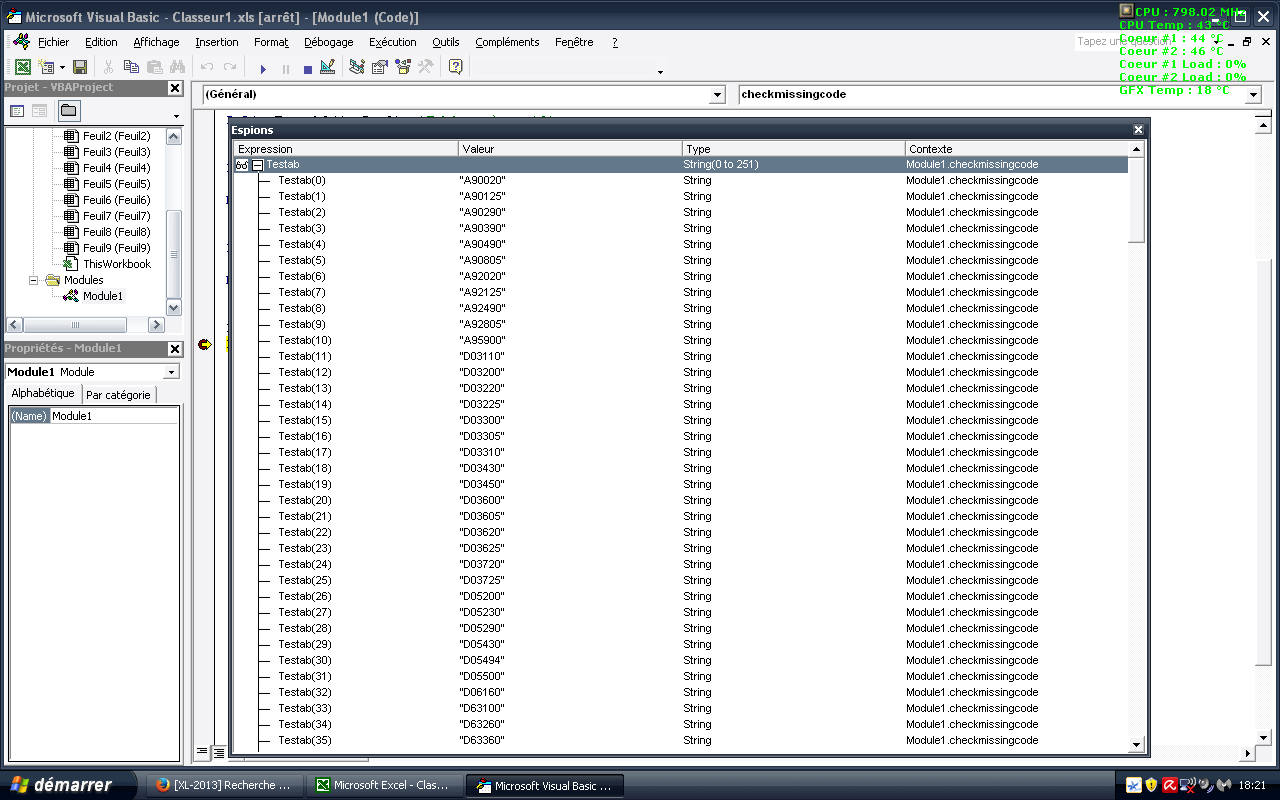The height and width of the screenshot is (800, 1280).
Task: Toggle Design Mode icon
Action: click(x=328, y=67)
